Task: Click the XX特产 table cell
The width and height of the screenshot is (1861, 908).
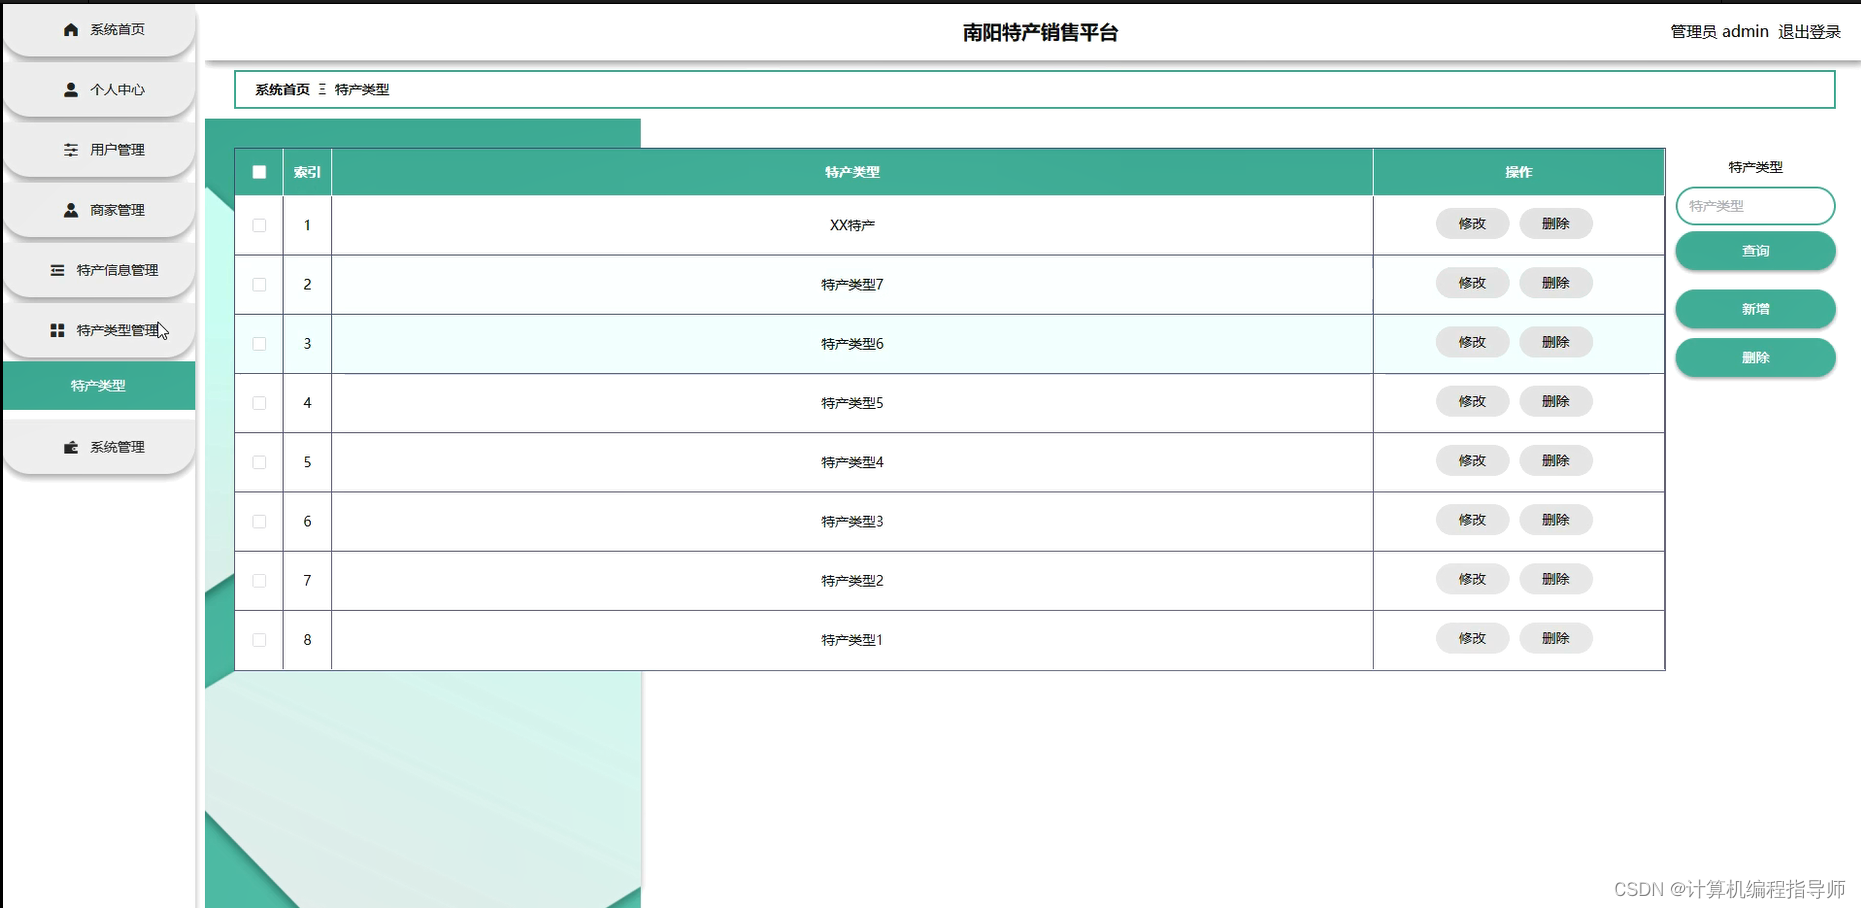Action: point(852,225)
